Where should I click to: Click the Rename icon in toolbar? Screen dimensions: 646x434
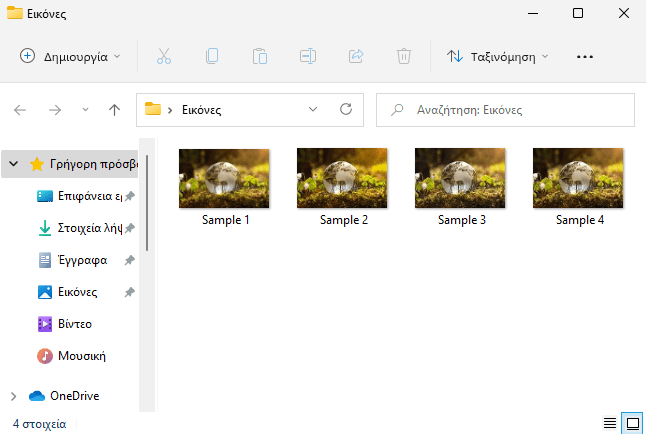pyautogui.click(x=308, y=56)
